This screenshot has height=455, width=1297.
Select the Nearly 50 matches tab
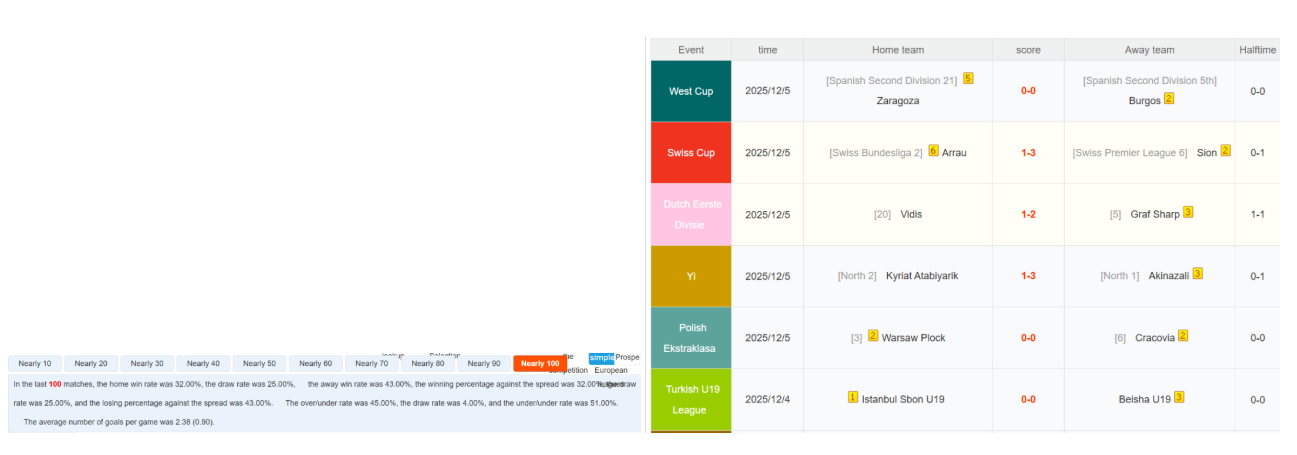coord(259,364)
